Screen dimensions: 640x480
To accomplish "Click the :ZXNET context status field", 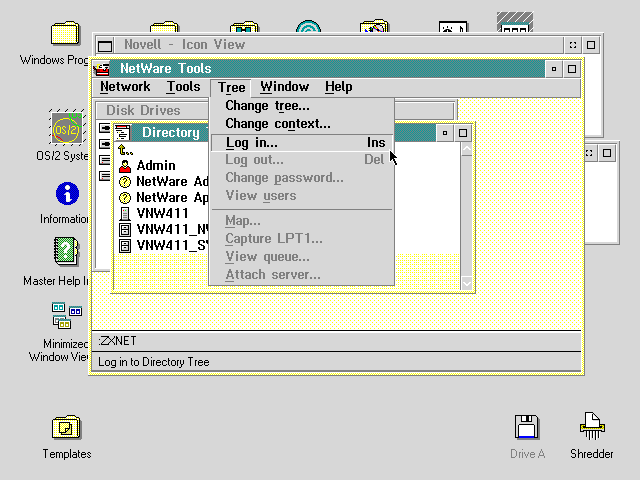I will click(x=336, y=341).
